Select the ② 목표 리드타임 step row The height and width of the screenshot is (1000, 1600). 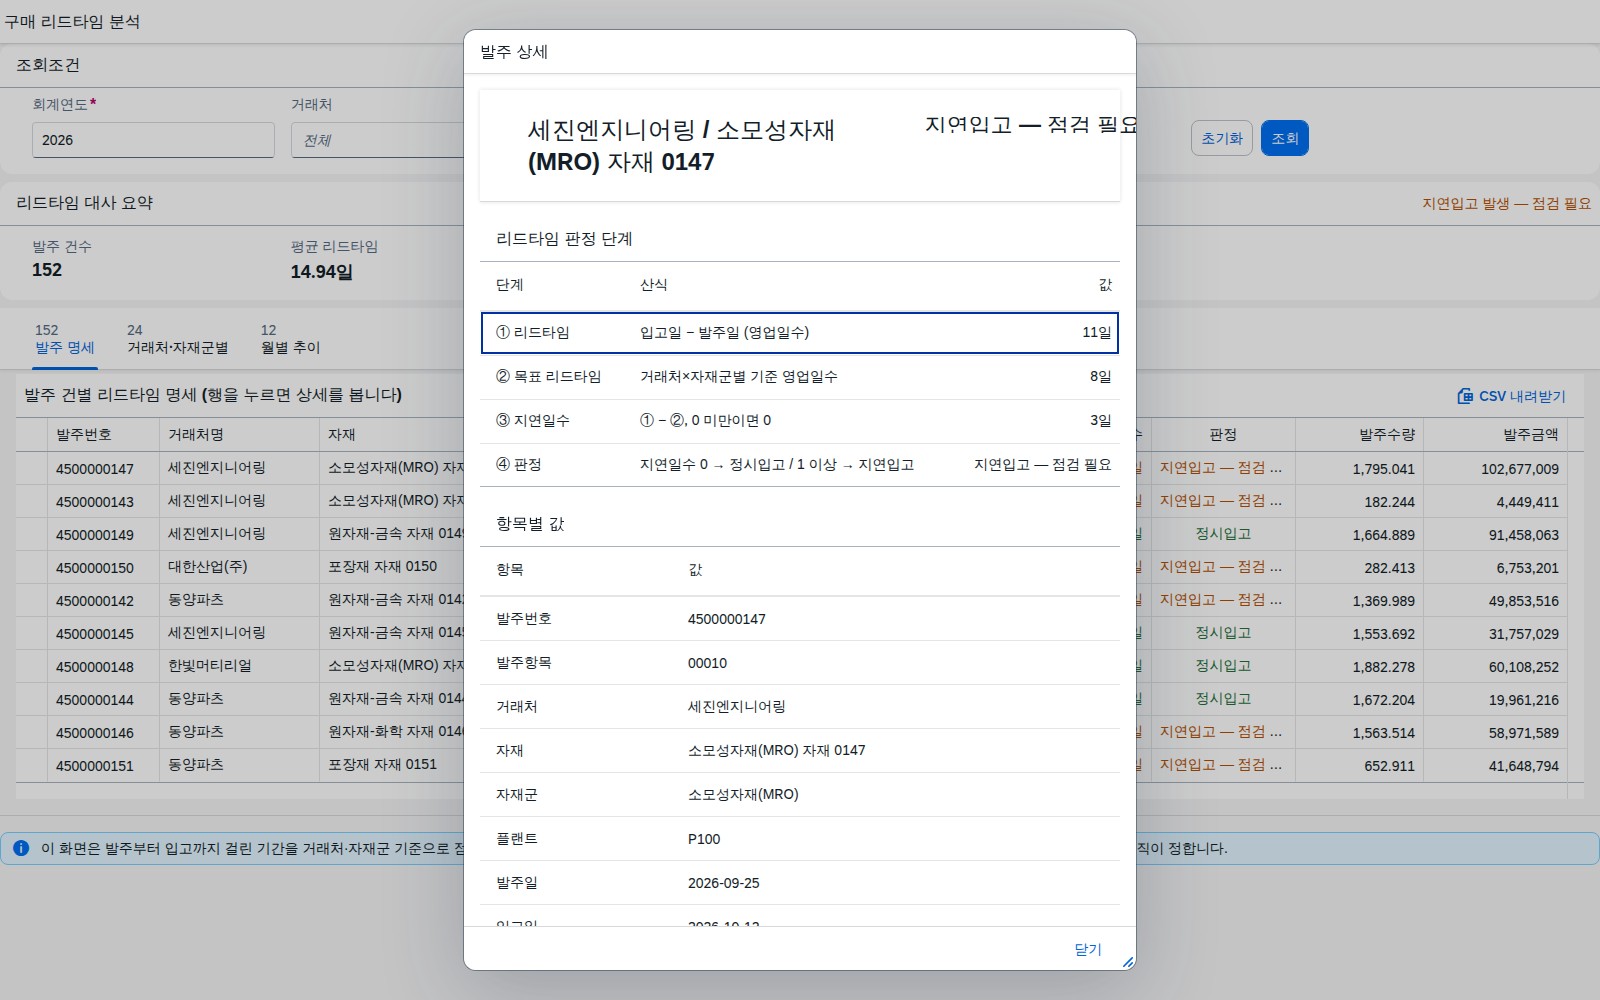click(x=800, y=377)
